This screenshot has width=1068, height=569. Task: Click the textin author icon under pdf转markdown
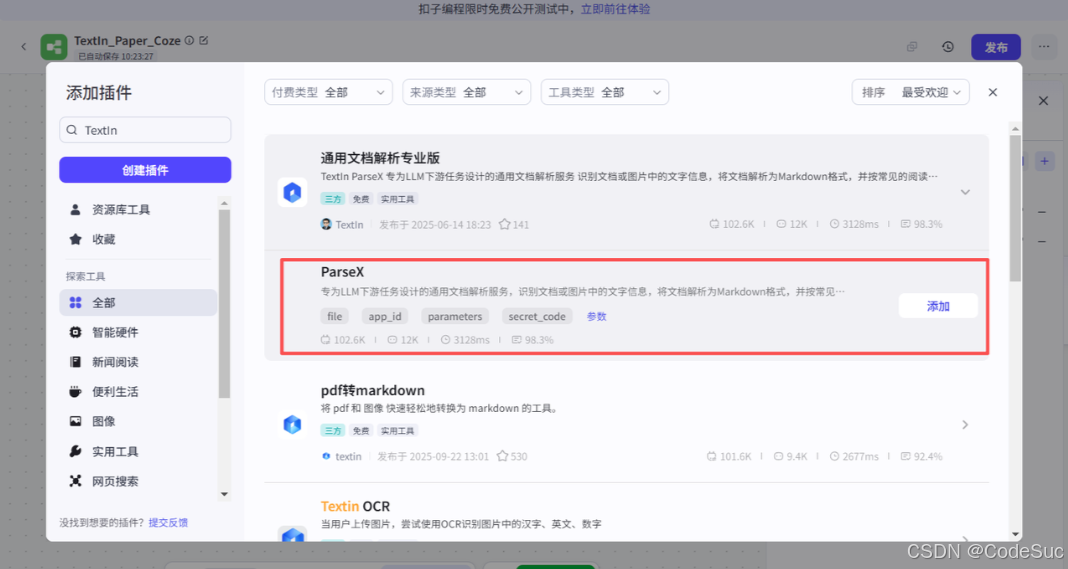tap(326, 456)
